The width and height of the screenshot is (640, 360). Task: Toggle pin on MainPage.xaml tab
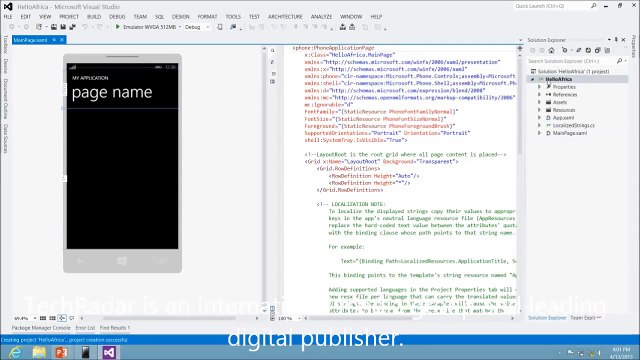[54, 40]
